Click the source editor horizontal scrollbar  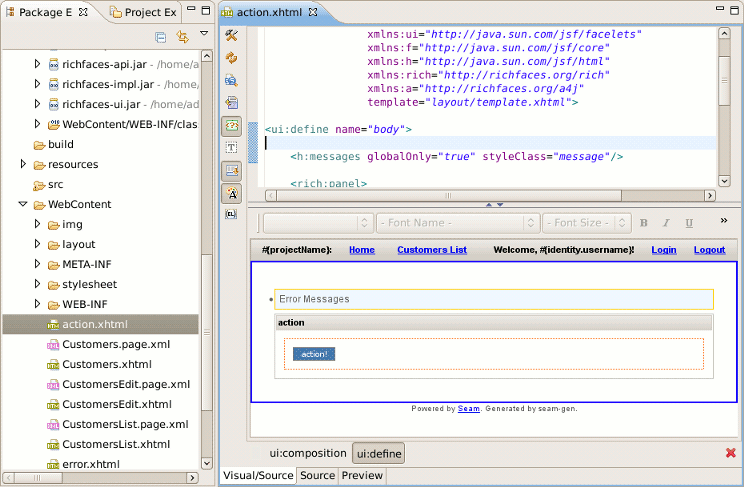point(450,195)
